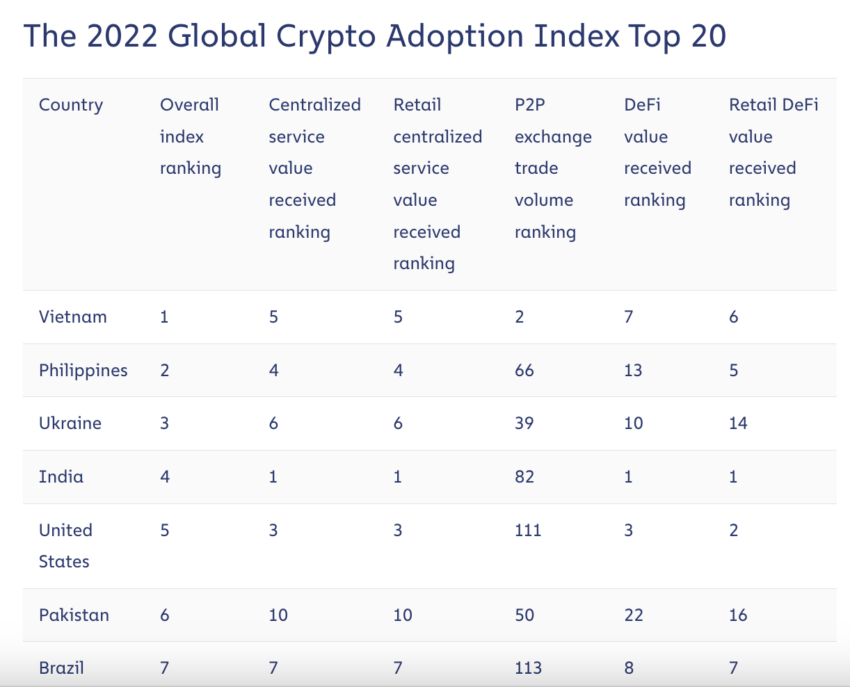Select India's P2P ranking value 82
Image resolution: width=850 pixels, height=687 pixels.
click(524, 477)
